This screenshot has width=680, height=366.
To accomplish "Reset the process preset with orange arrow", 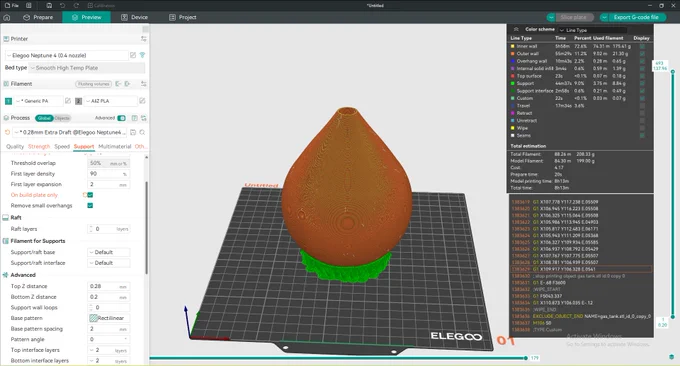I will [x=7, y=132].
